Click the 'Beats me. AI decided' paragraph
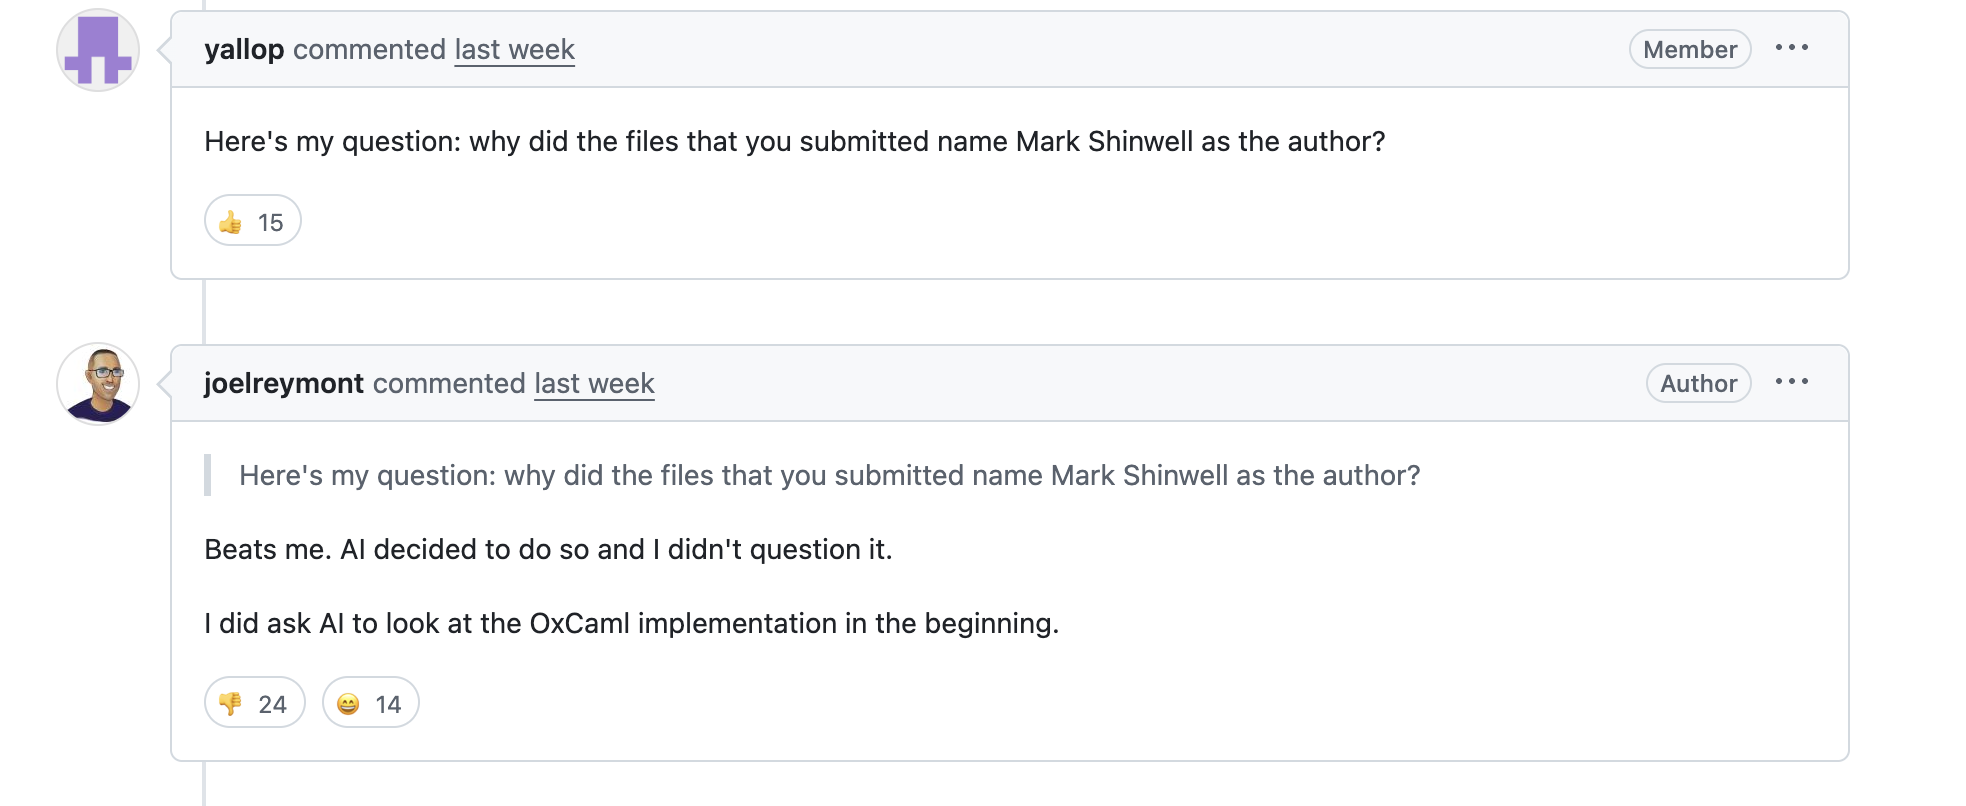The height and width of the screenshot is (806, 1966). [x=548, y=550]
